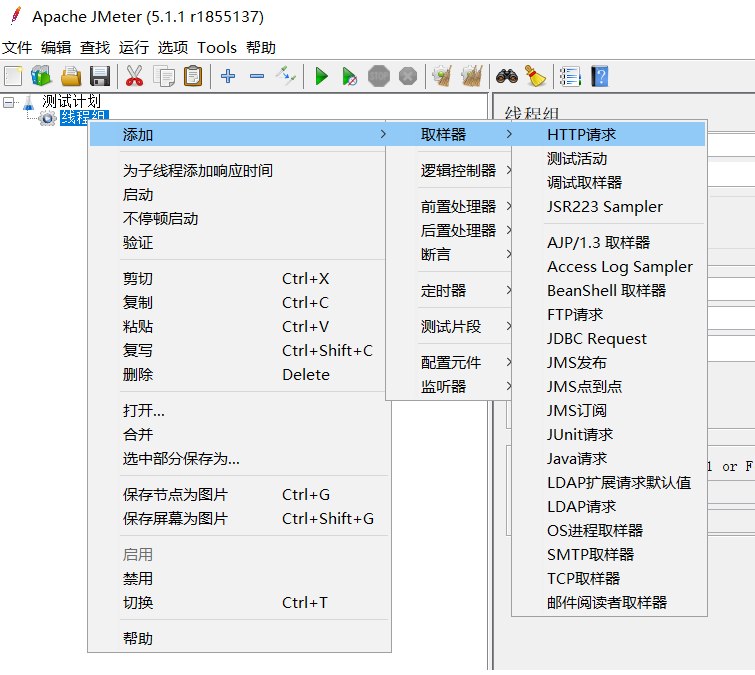The height and width of the screenshot is (675, 755).
Task: Collapse the 测试计划 tree node
Action: [x=8, y=102]
